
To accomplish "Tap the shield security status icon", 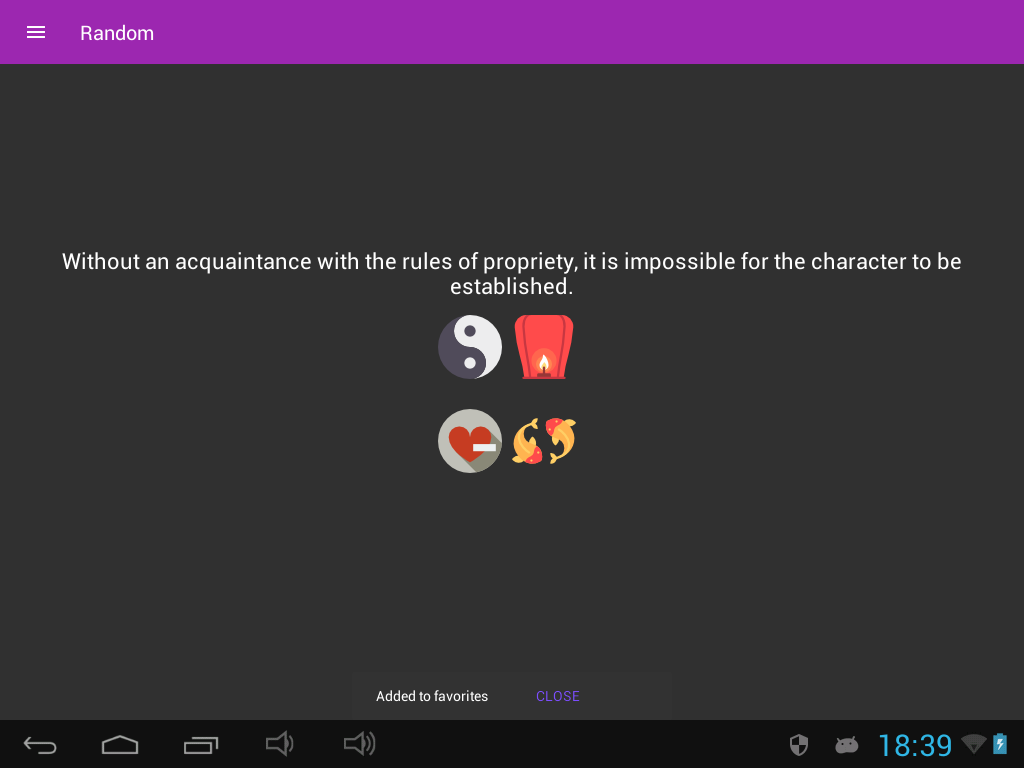I will pyautogui.click(x=799, y=744).
